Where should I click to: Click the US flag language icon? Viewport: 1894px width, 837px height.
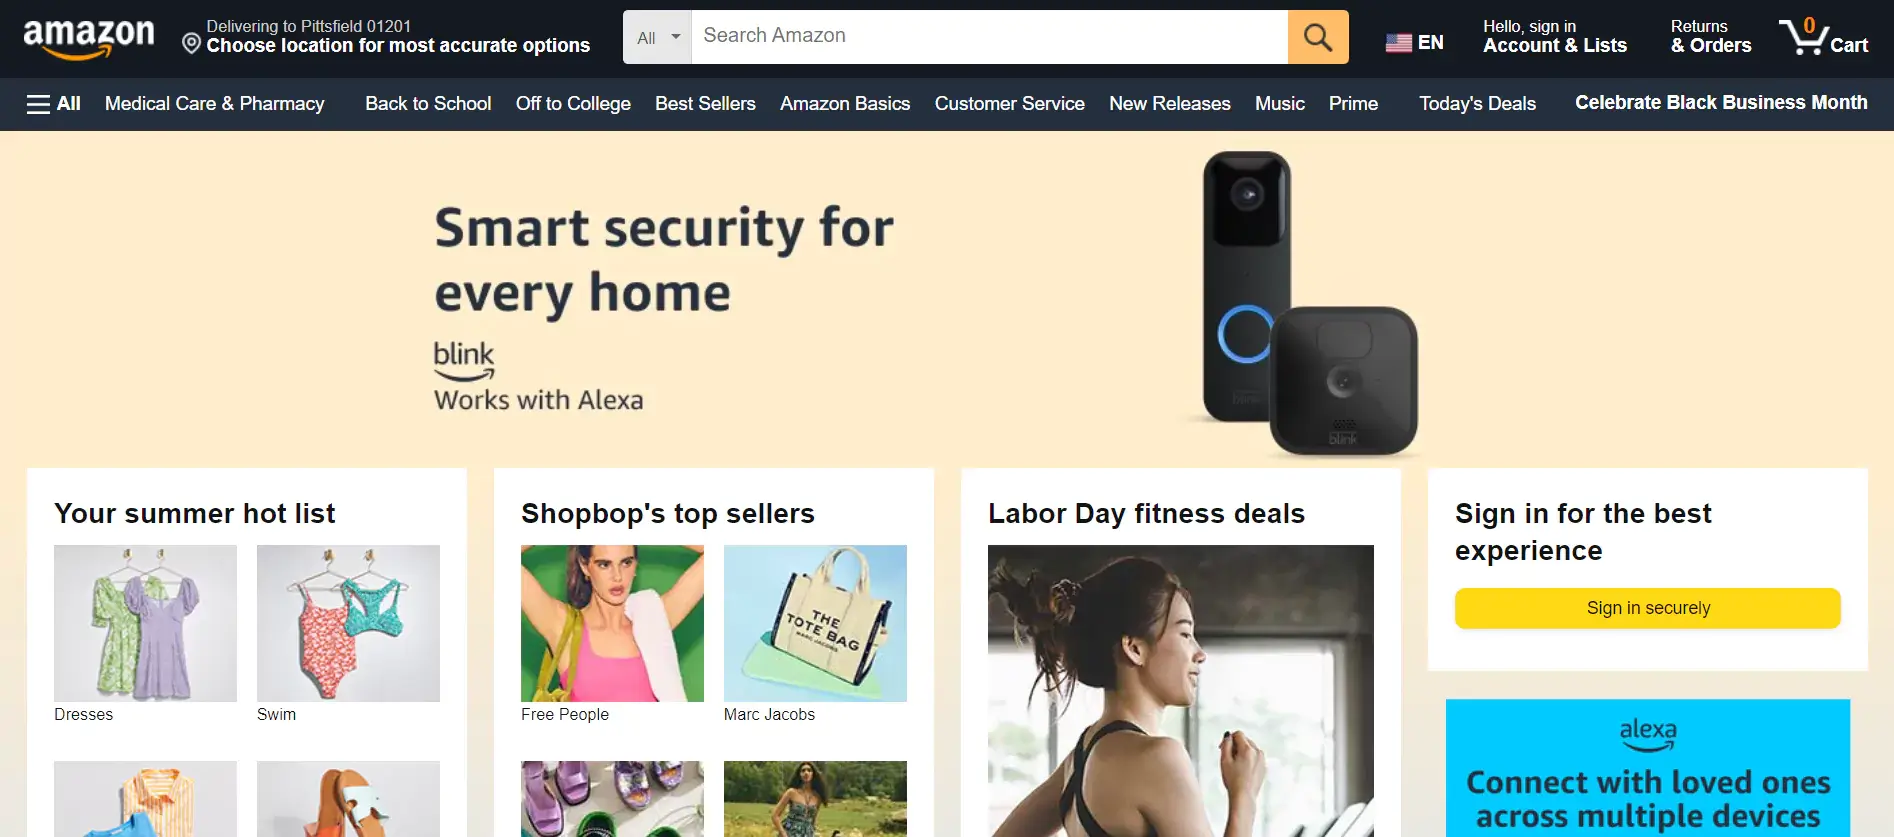(x=1398, y=43)
